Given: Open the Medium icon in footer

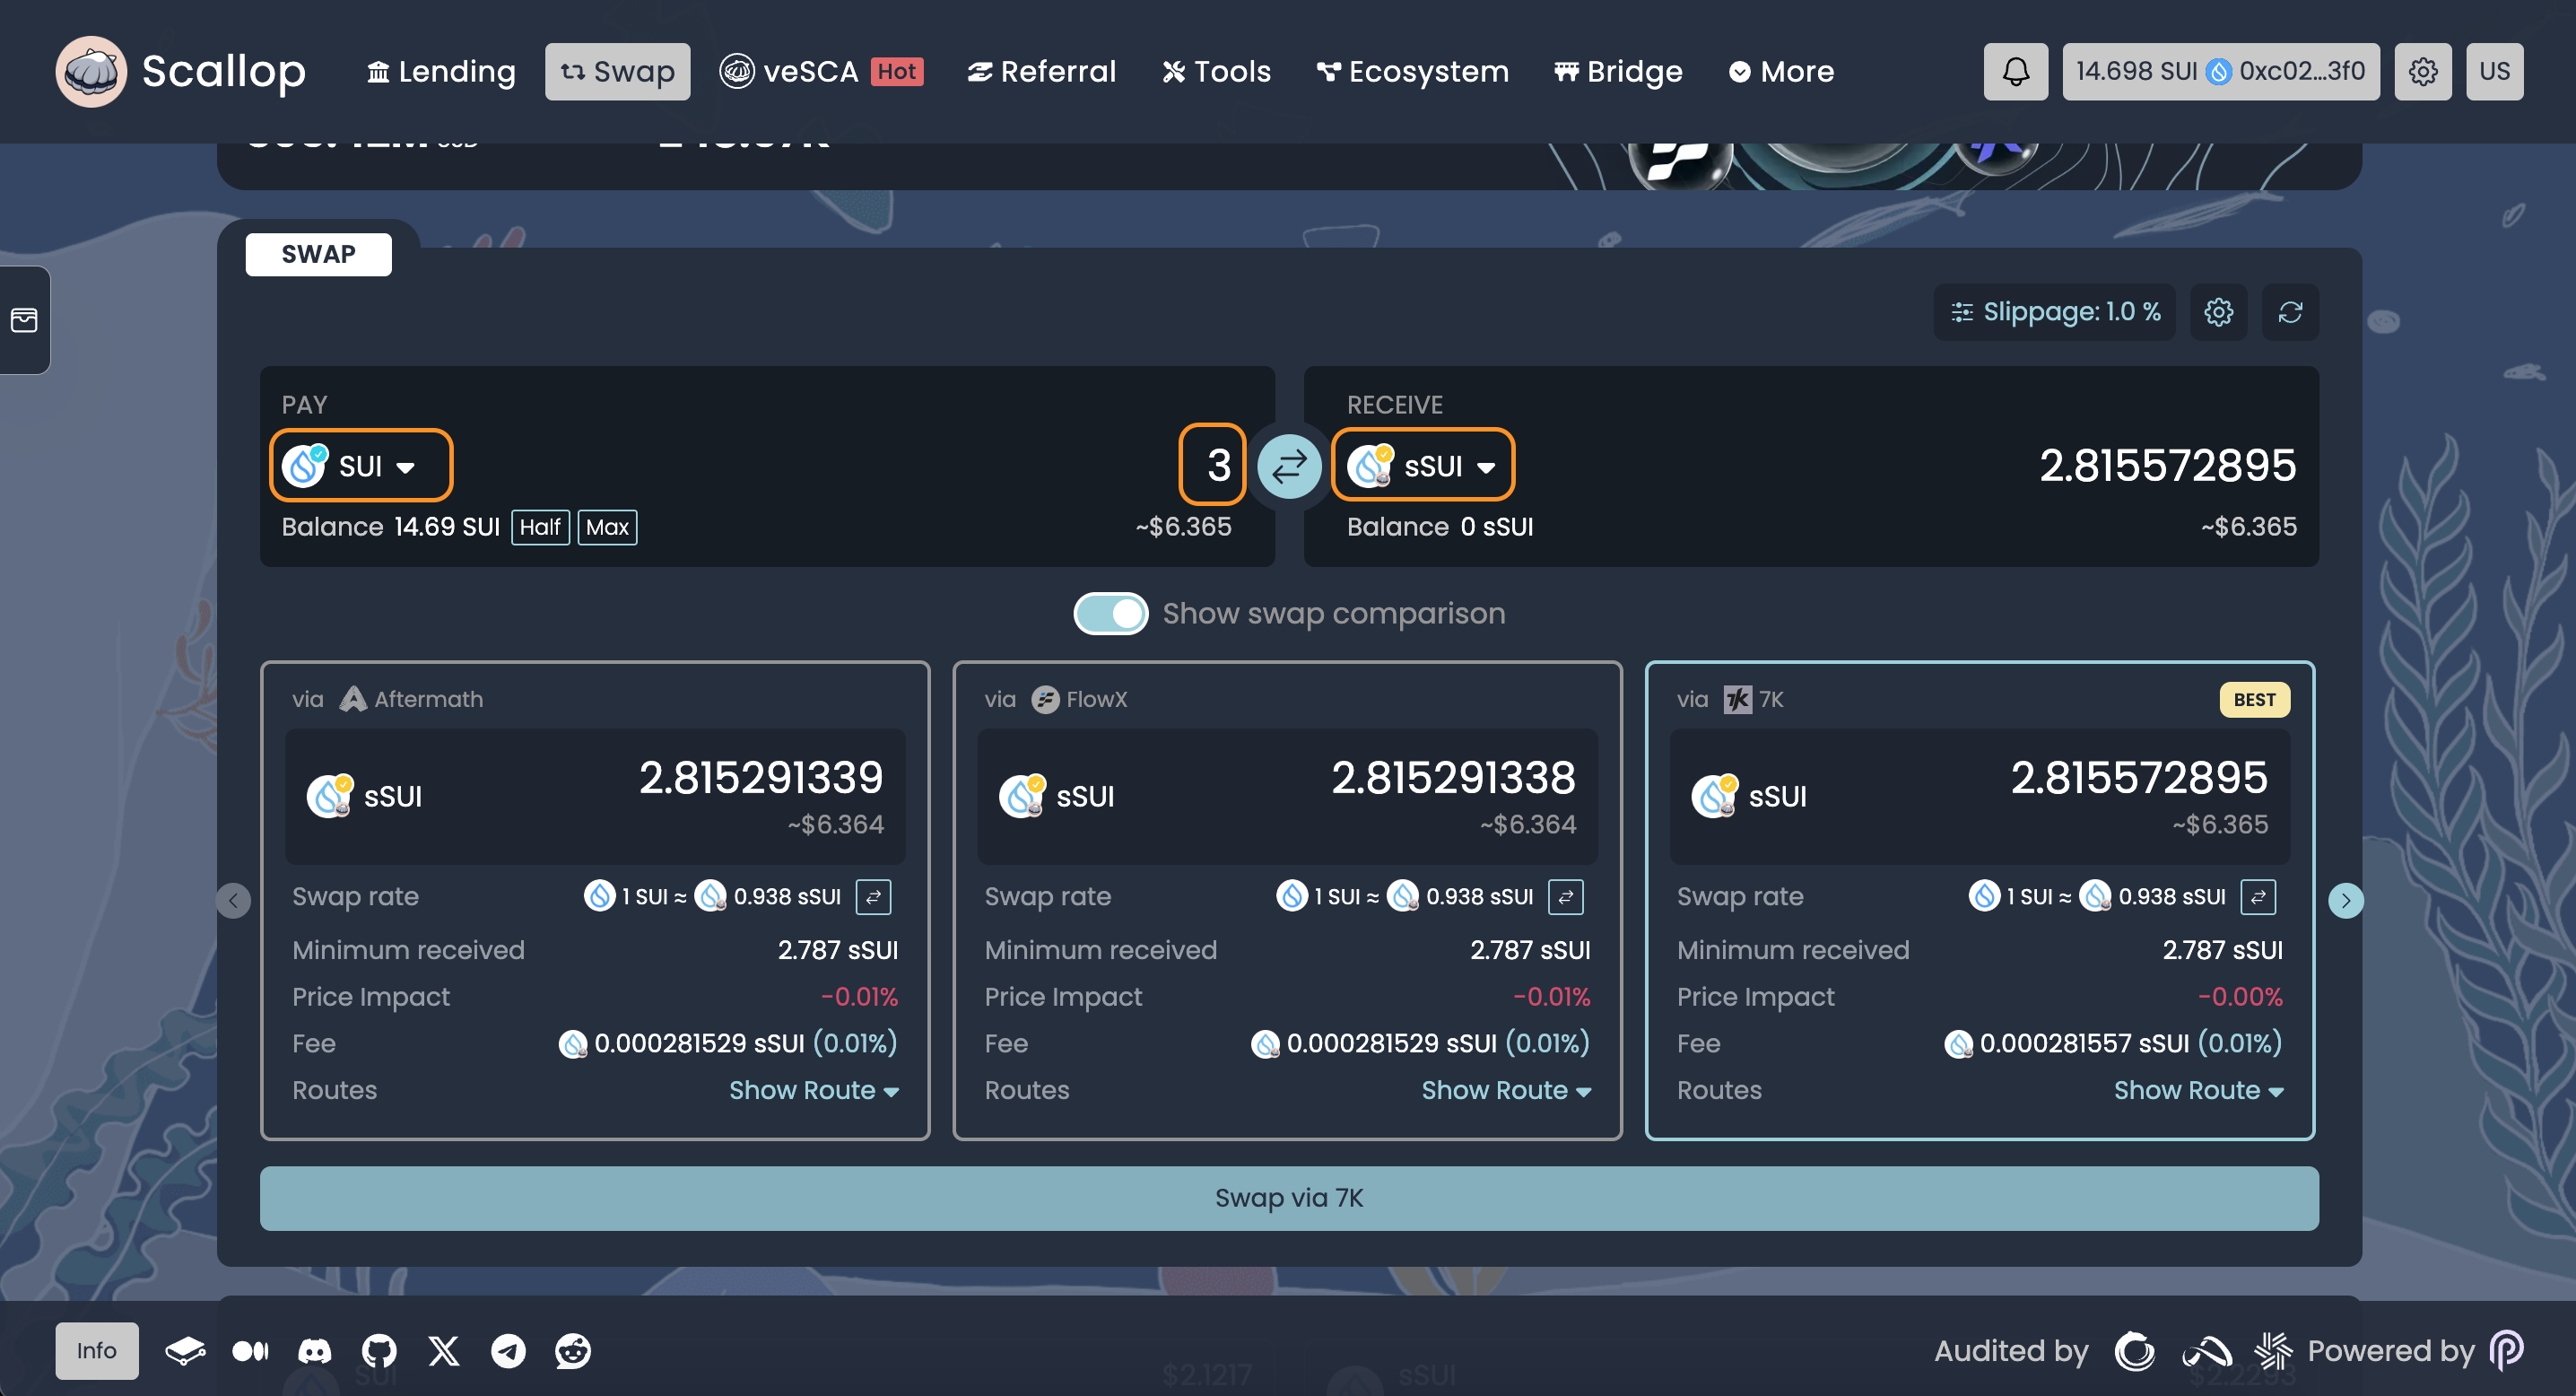Looking at the screenshot, I should pyautogui.click(x=250, y=1351).
